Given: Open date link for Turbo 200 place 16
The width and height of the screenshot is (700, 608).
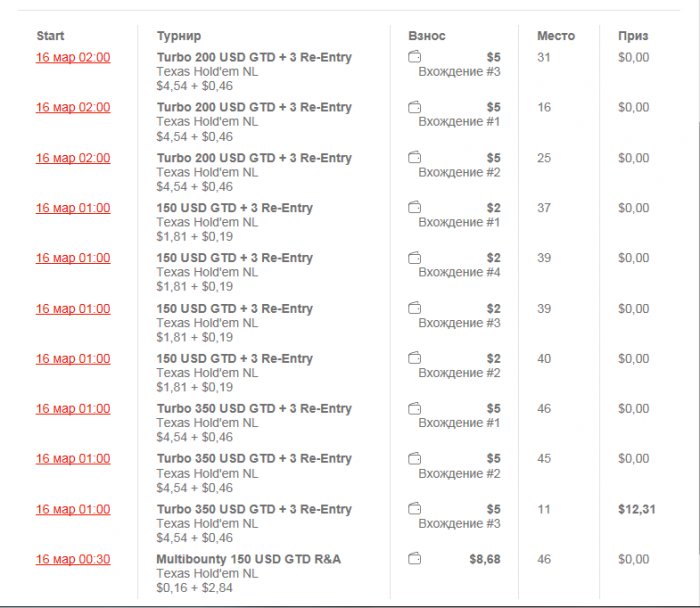Looking at the screenshot, I should coord(73,107).
